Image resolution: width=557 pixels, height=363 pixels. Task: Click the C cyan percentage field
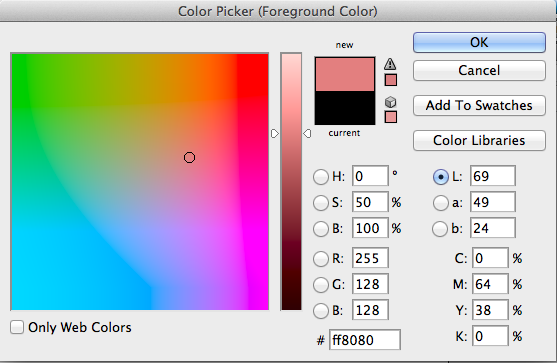click(x=490, y=258)
